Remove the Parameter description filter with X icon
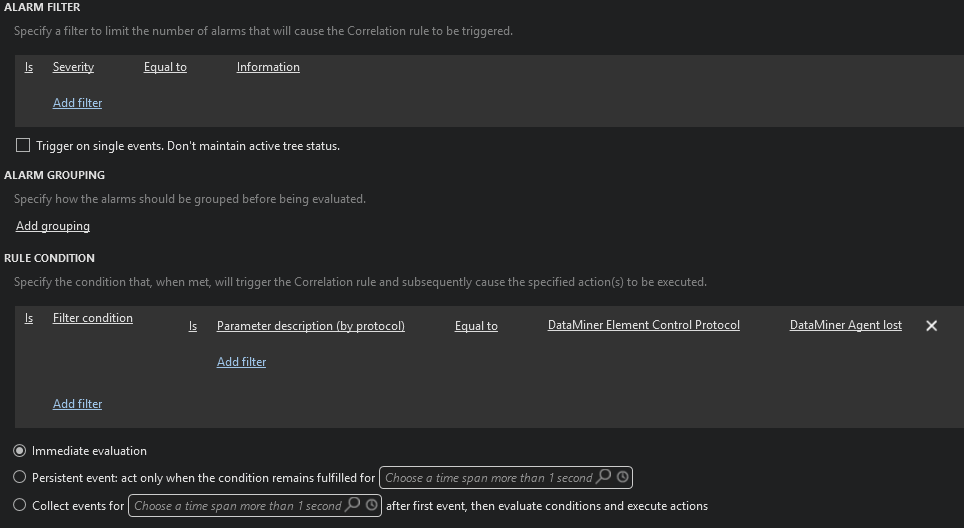 click(x=931, y=326)
